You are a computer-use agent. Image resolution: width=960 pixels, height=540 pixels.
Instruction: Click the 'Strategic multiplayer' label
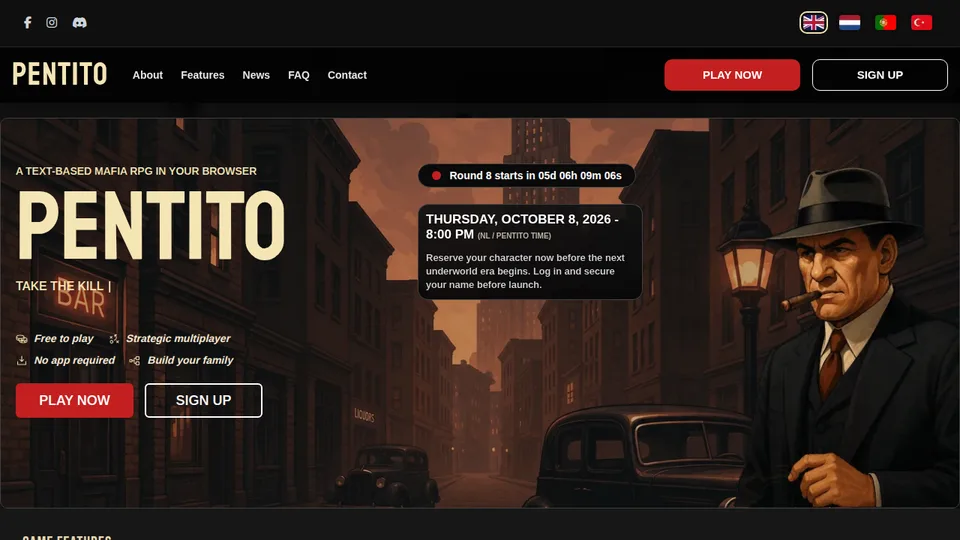(178, 339)
